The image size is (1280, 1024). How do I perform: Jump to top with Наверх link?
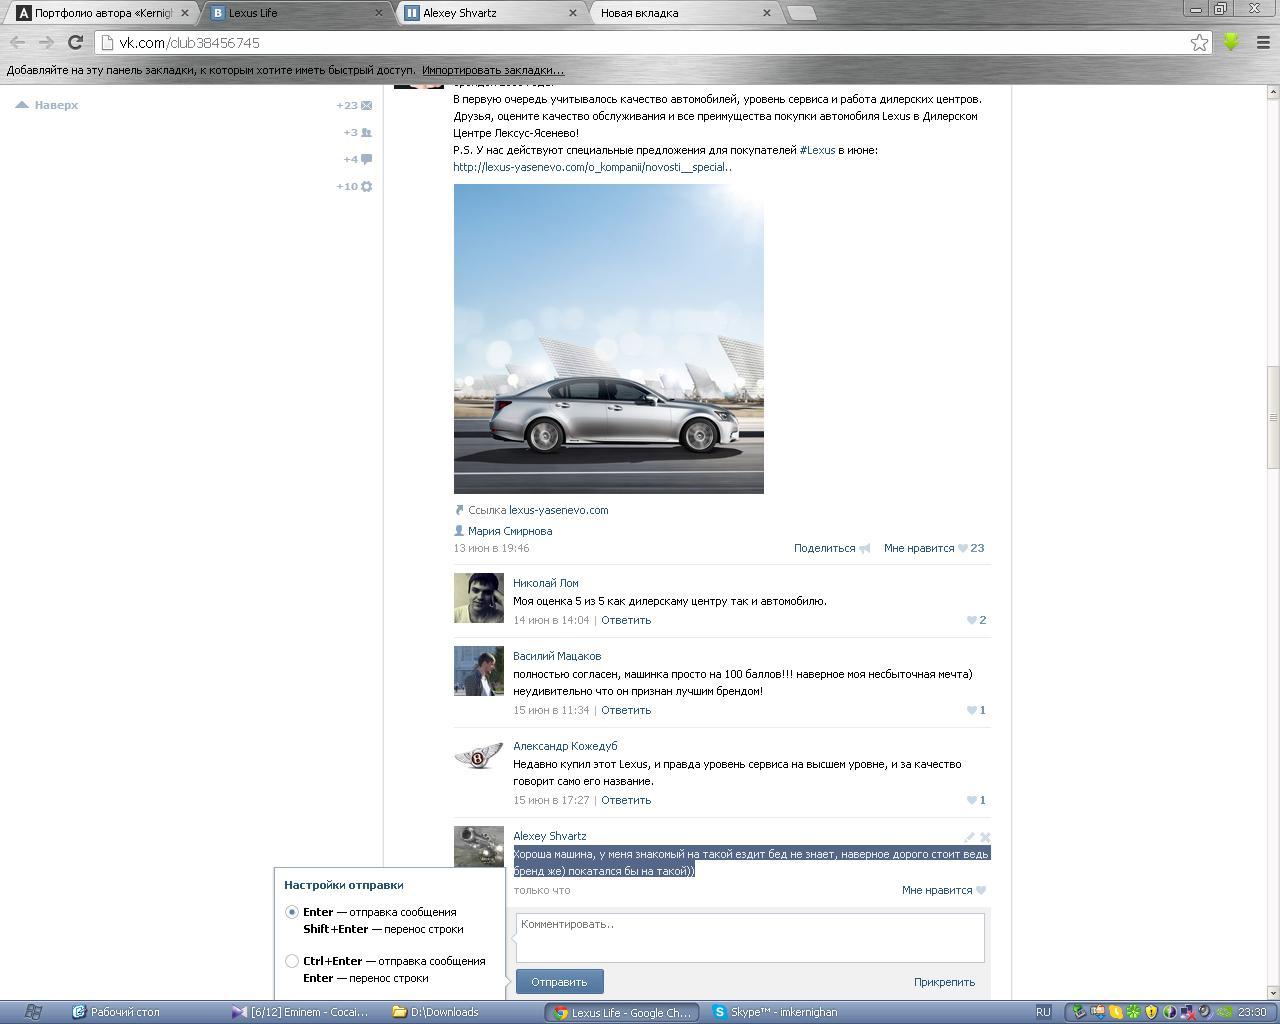point(47,105)
